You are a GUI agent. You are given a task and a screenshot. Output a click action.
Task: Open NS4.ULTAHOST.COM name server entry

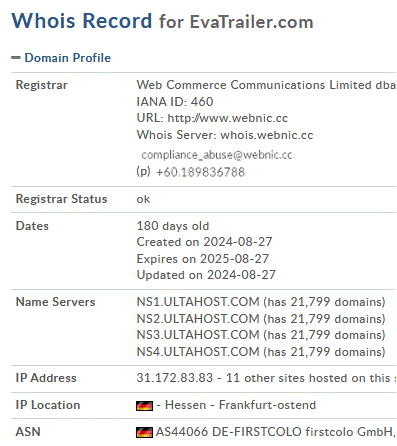click(x=198, y=352)
